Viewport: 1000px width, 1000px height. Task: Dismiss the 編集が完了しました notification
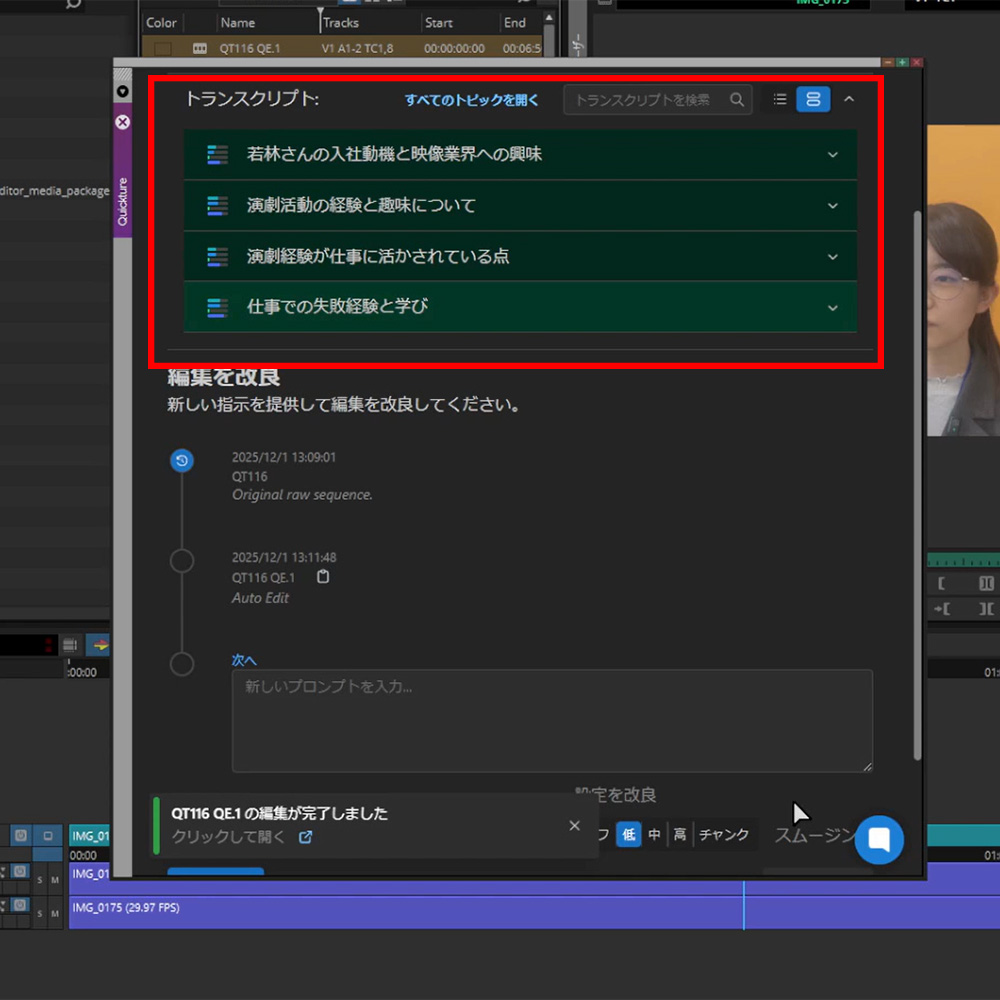[x=574, y=825]
